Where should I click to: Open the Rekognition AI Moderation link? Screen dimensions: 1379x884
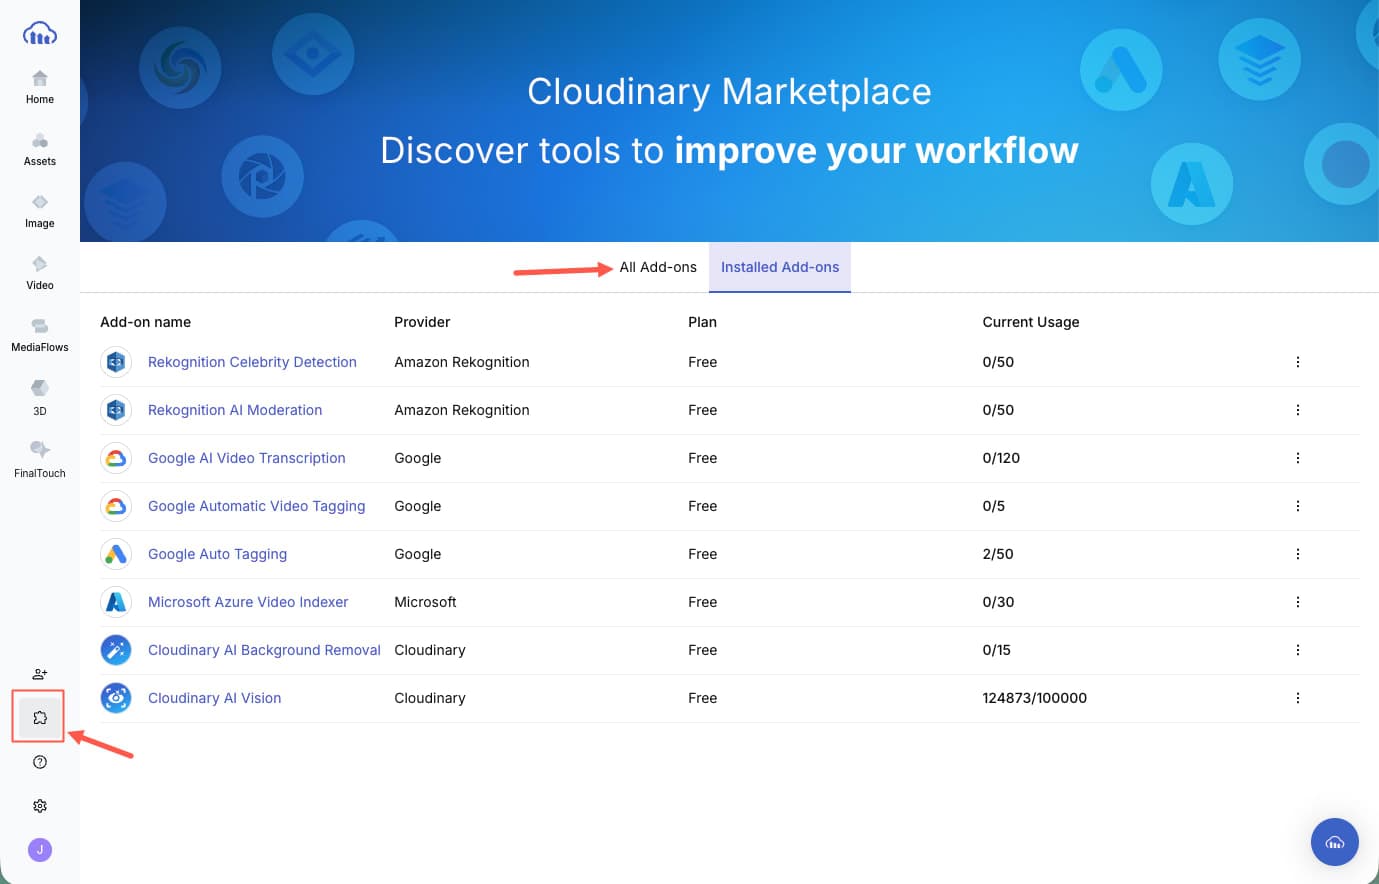click(235, 410)
